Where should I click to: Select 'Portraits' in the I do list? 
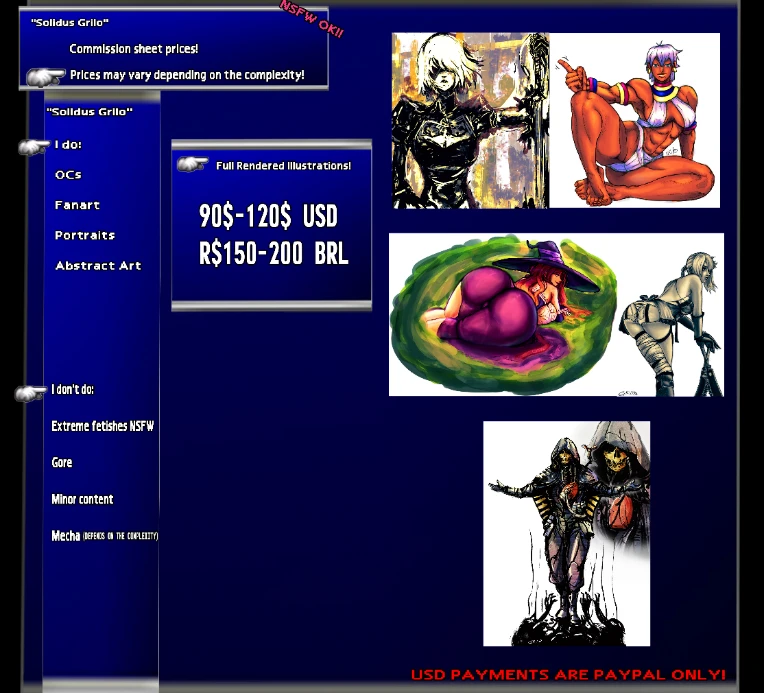click(85, 235)
